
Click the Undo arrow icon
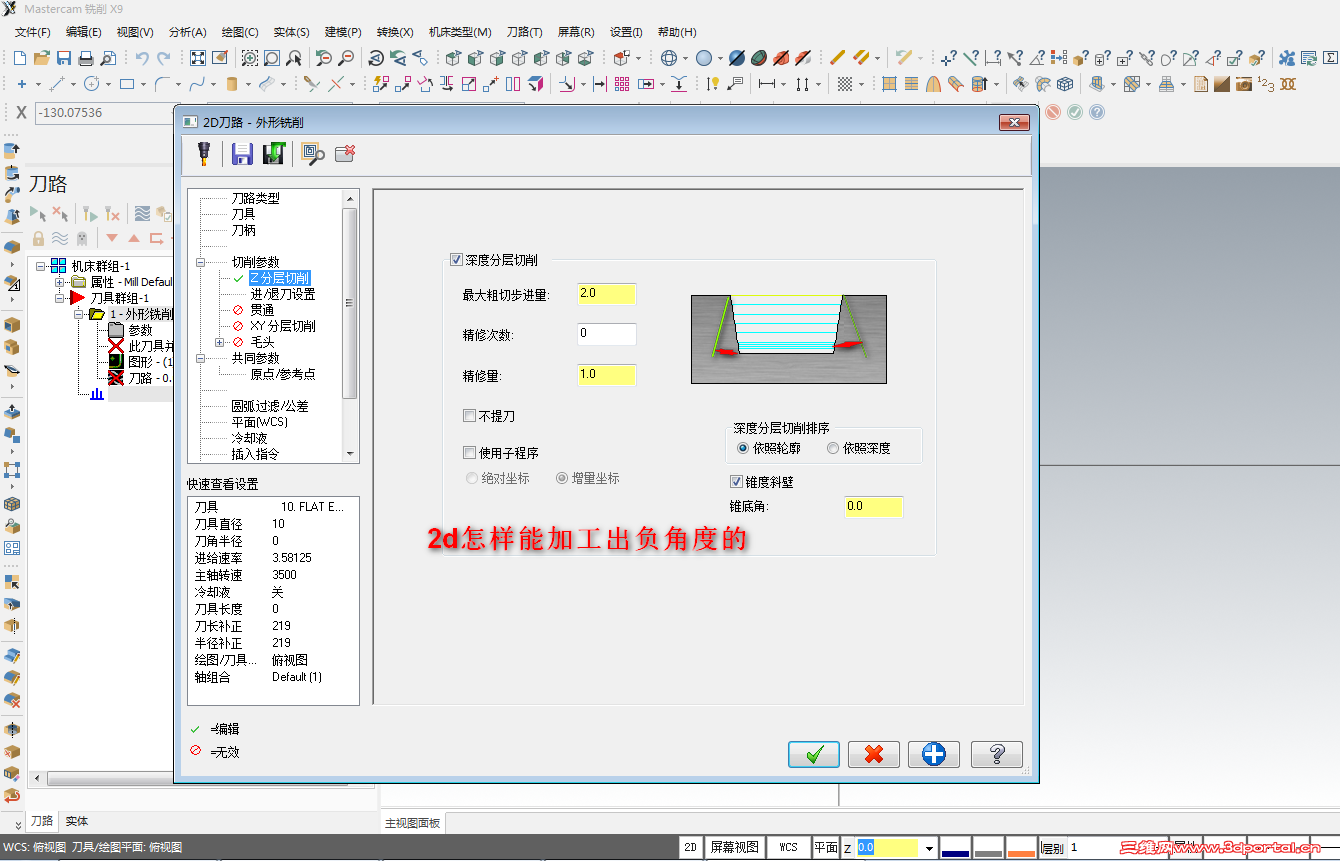(142, 58)
